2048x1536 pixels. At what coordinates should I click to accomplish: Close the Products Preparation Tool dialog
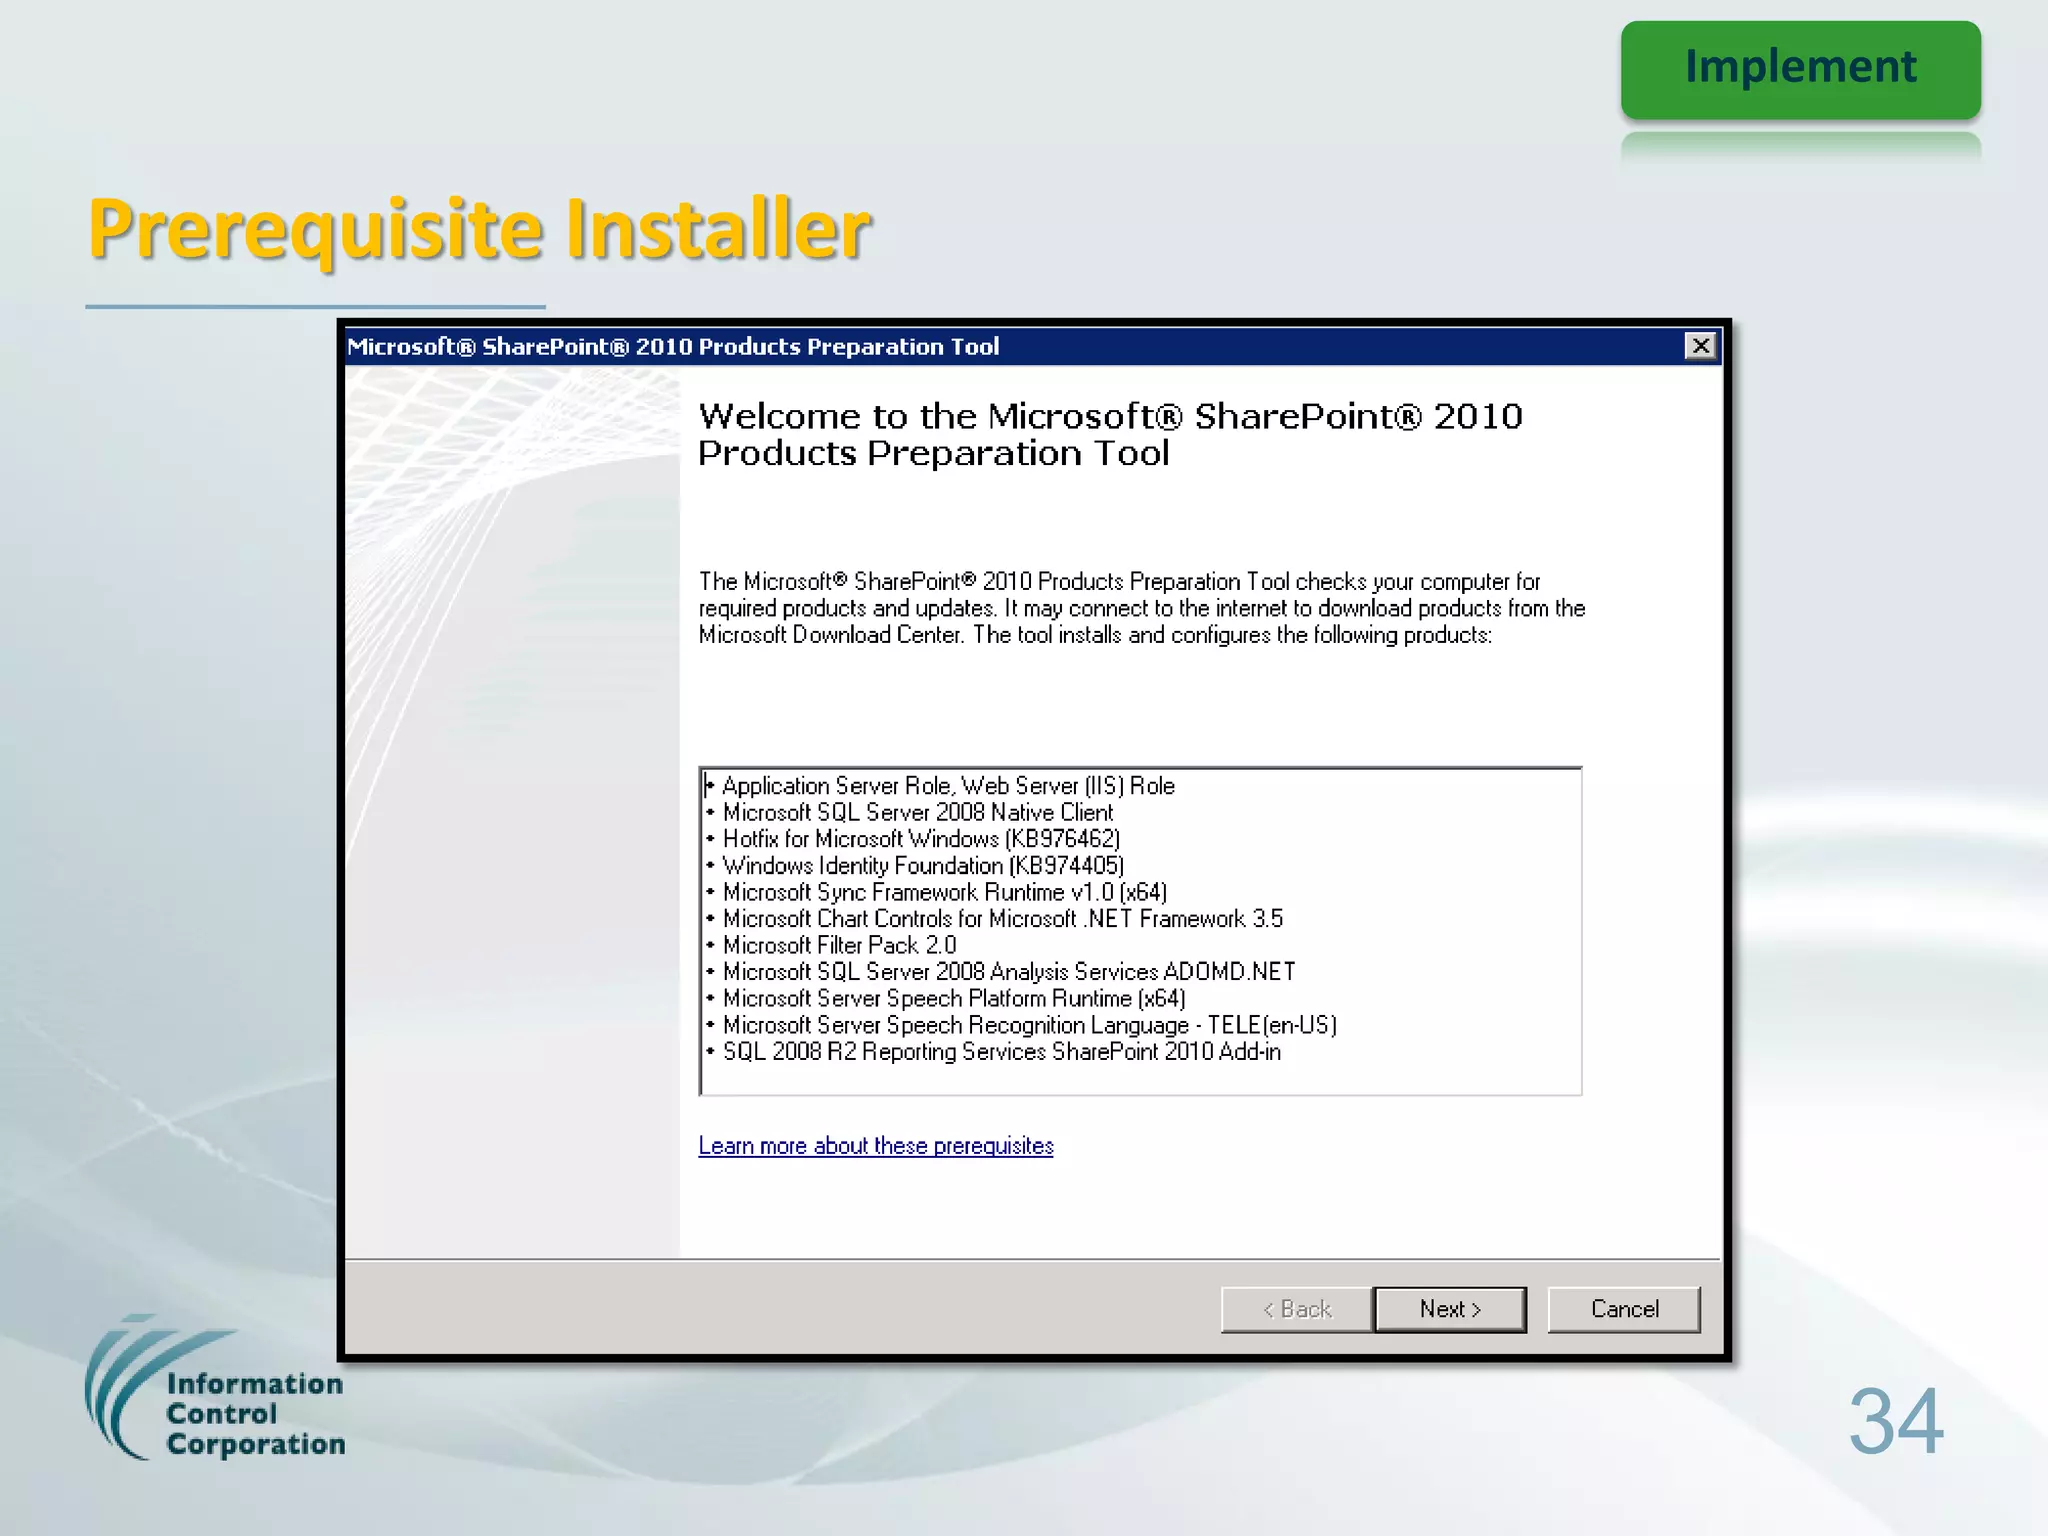(1700, 346)
